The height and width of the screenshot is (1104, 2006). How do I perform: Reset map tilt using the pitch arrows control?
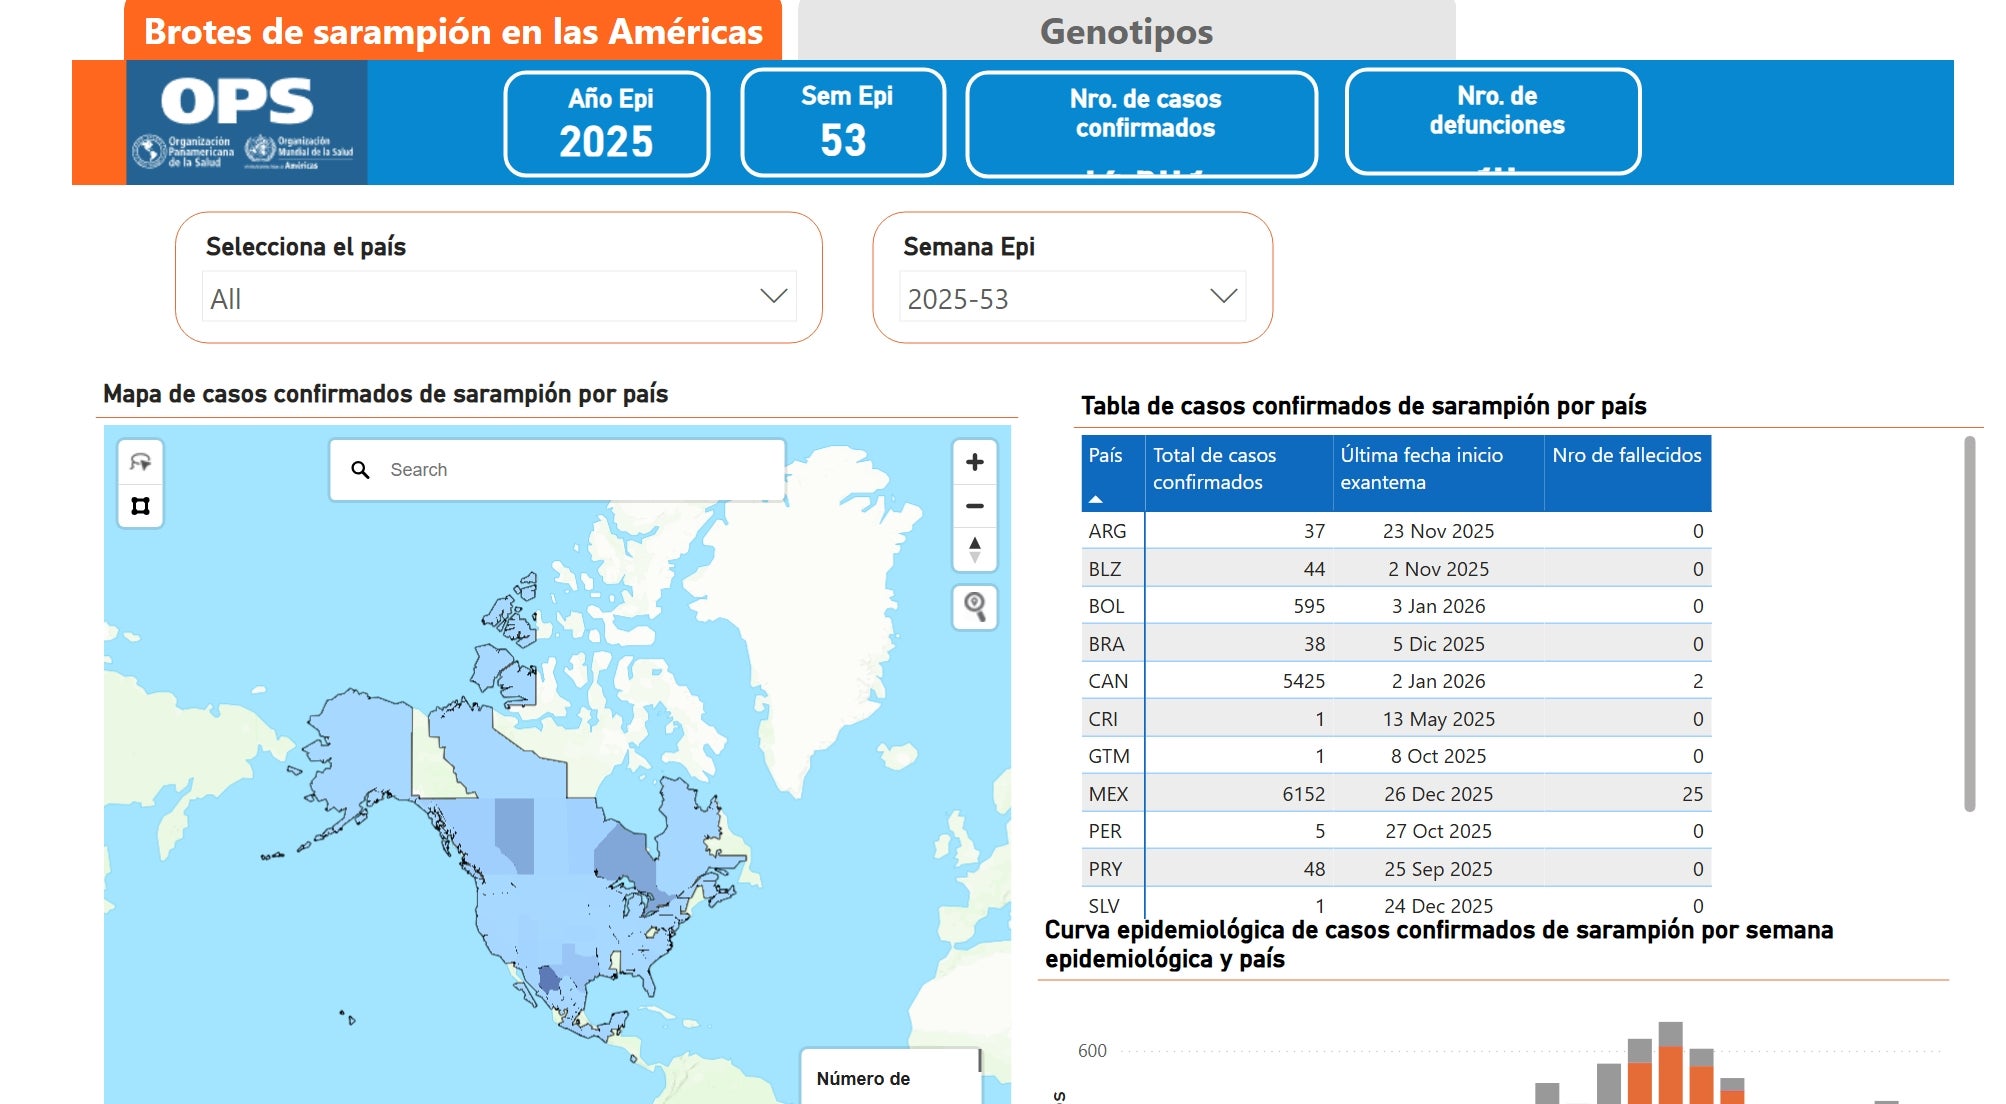(x=973, y=550)
